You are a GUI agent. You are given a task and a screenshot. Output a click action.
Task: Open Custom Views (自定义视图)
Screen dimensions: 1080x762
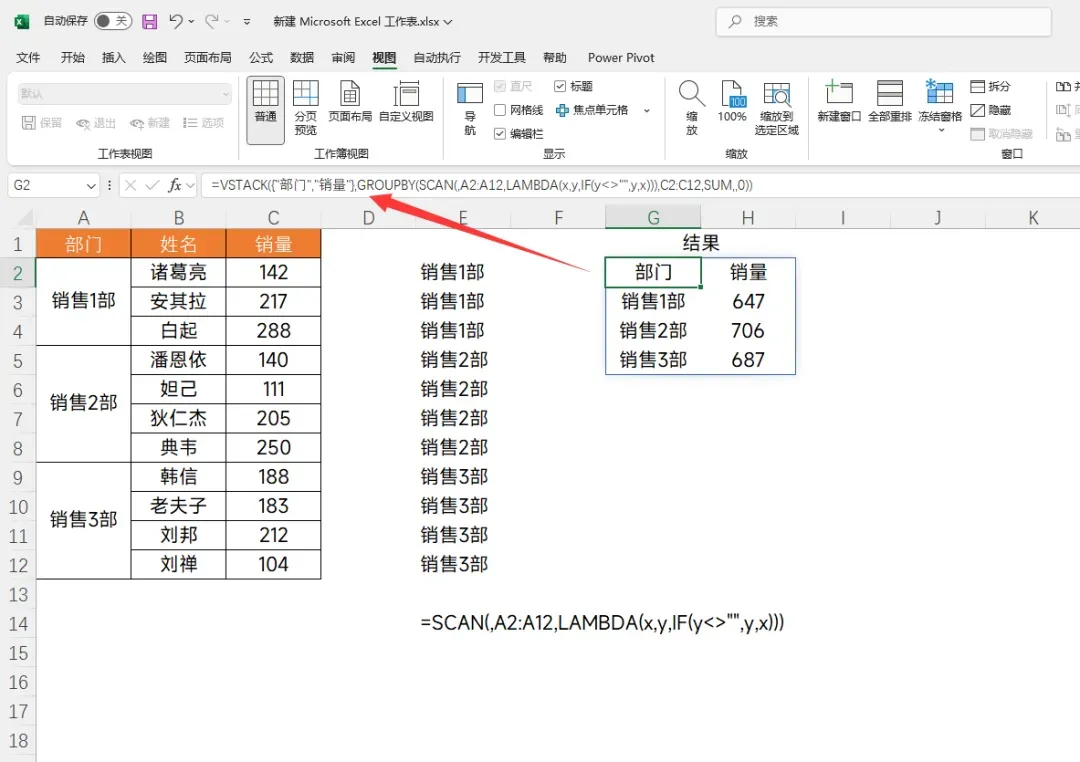(x=406, y=102)
